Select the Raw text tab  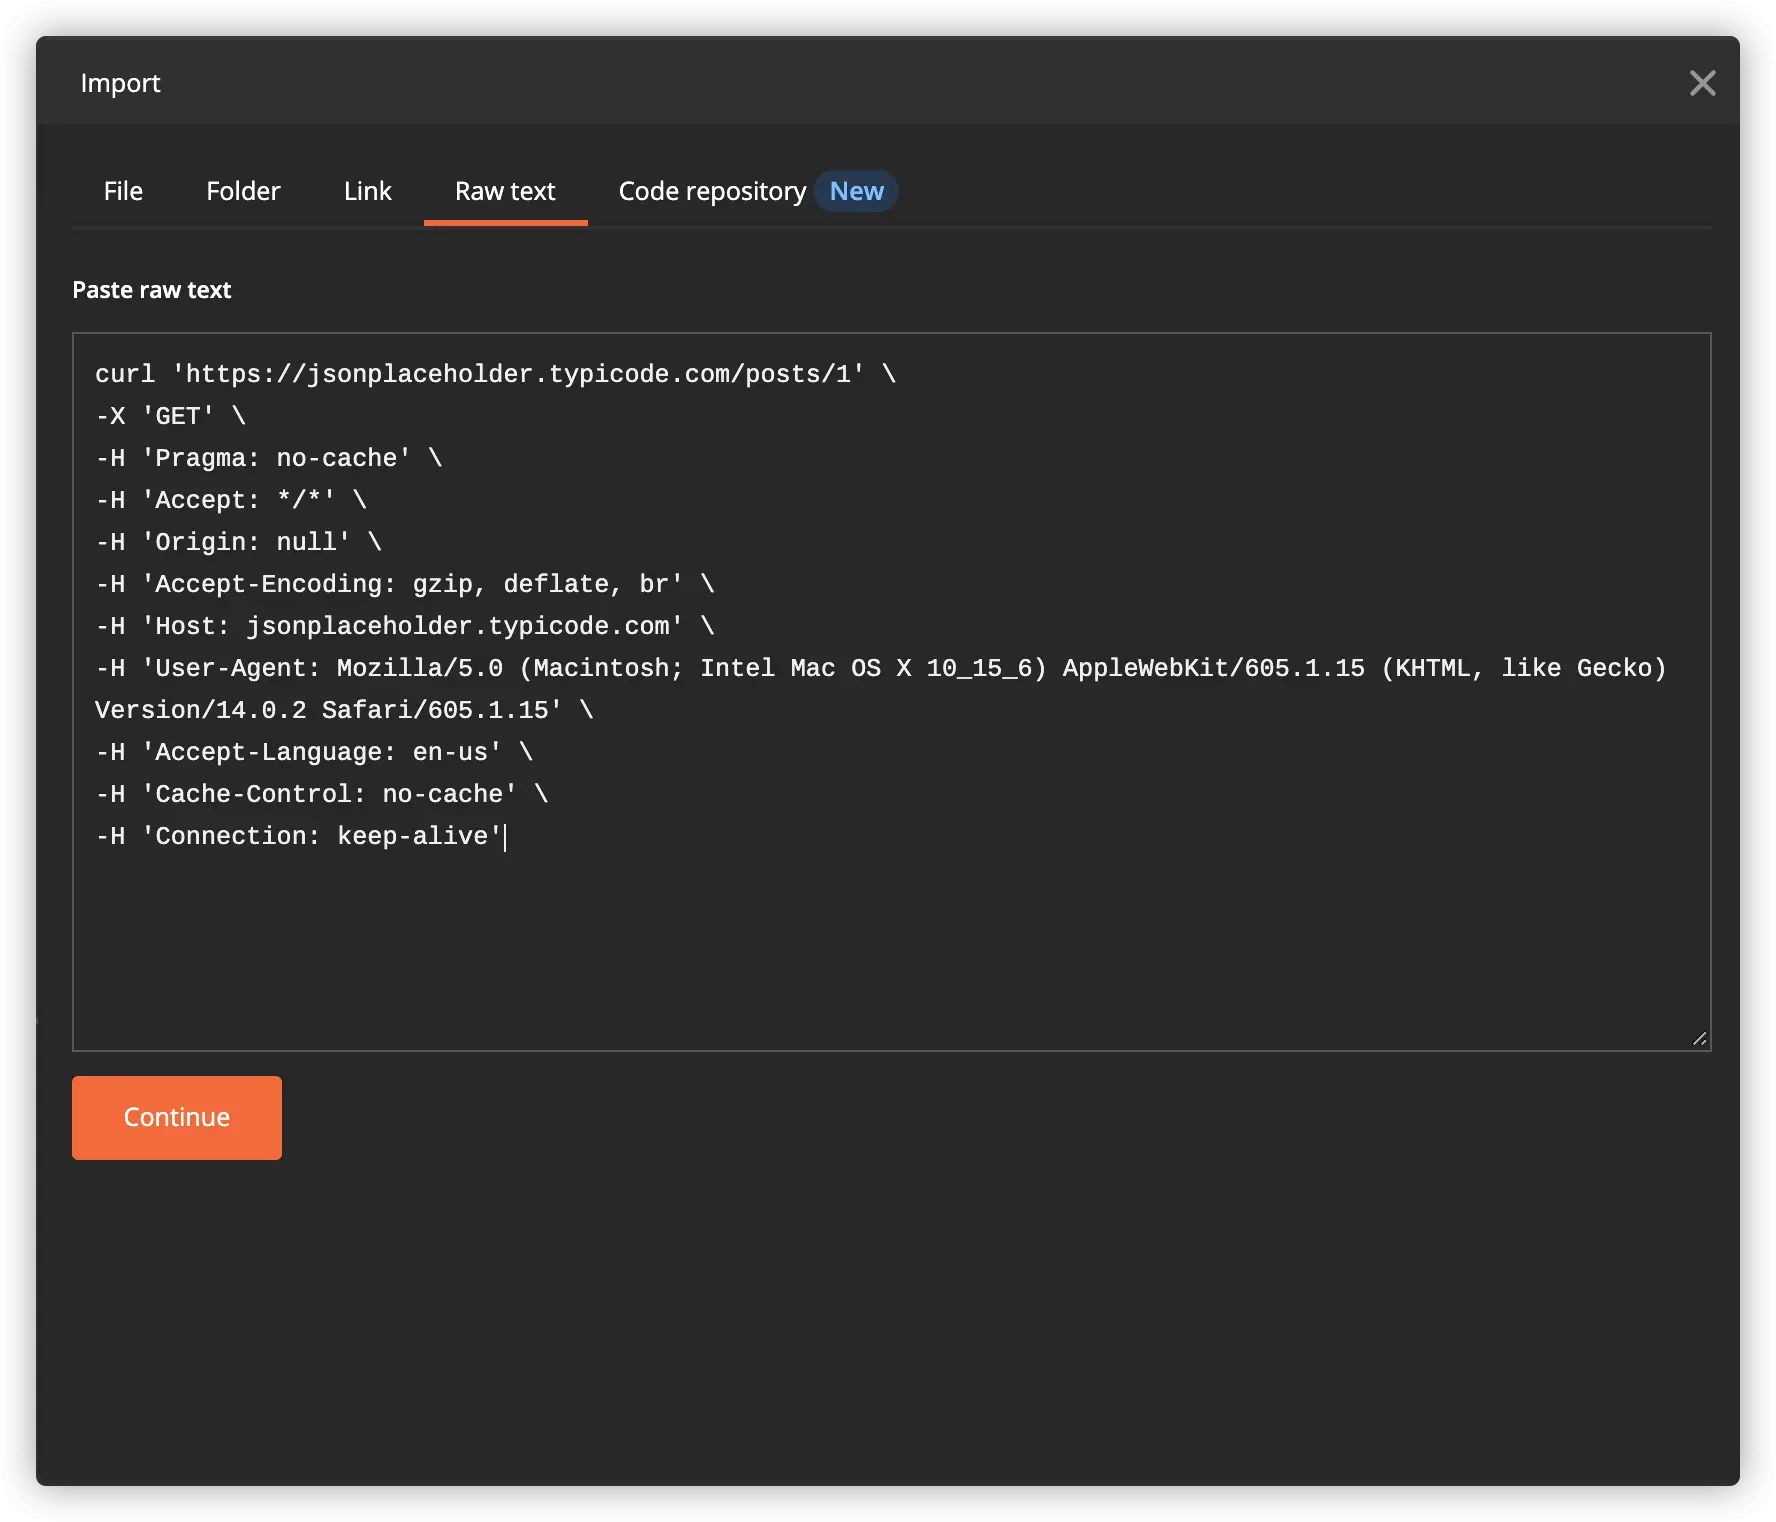pyautogui.click(x=505, y=191)
